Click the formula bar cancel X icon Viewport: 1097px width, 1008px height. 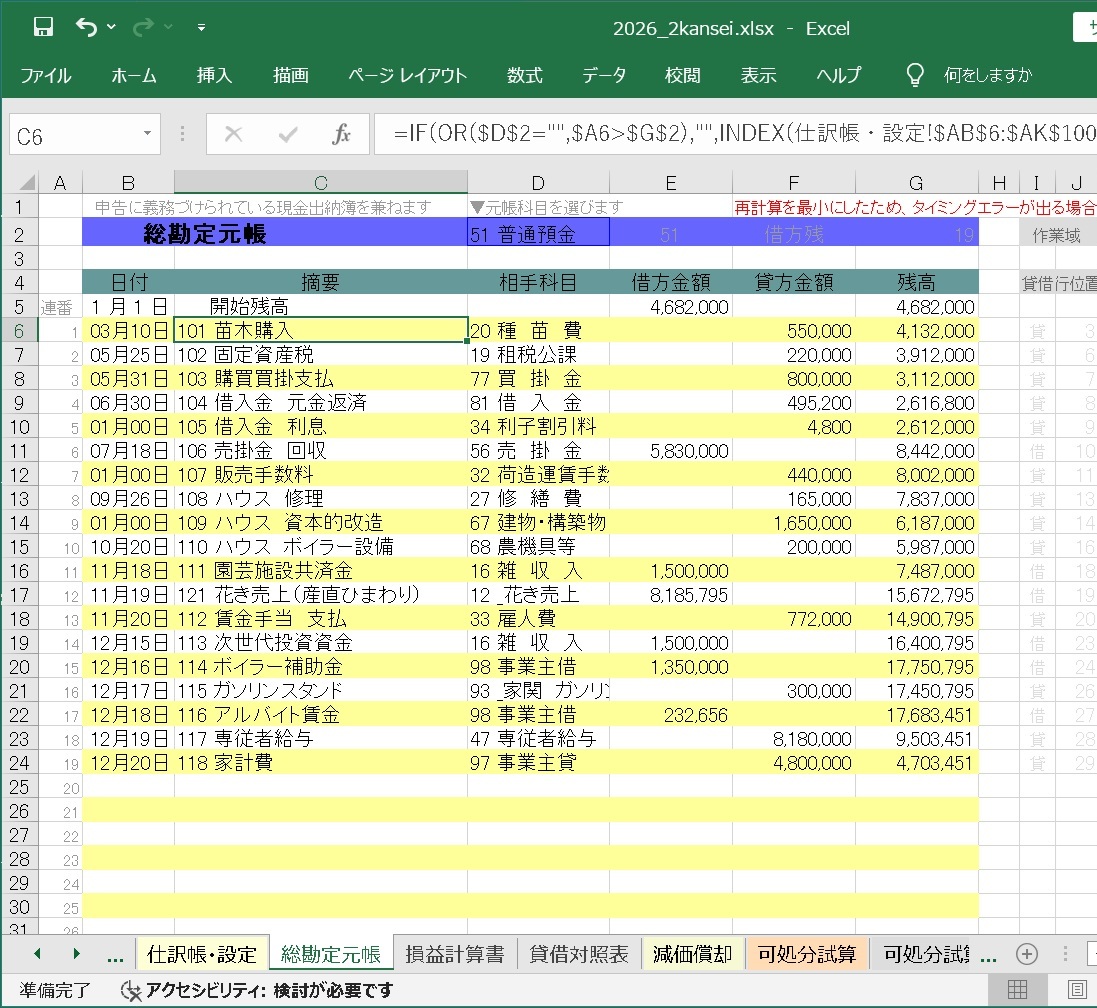tap(234, 135)
